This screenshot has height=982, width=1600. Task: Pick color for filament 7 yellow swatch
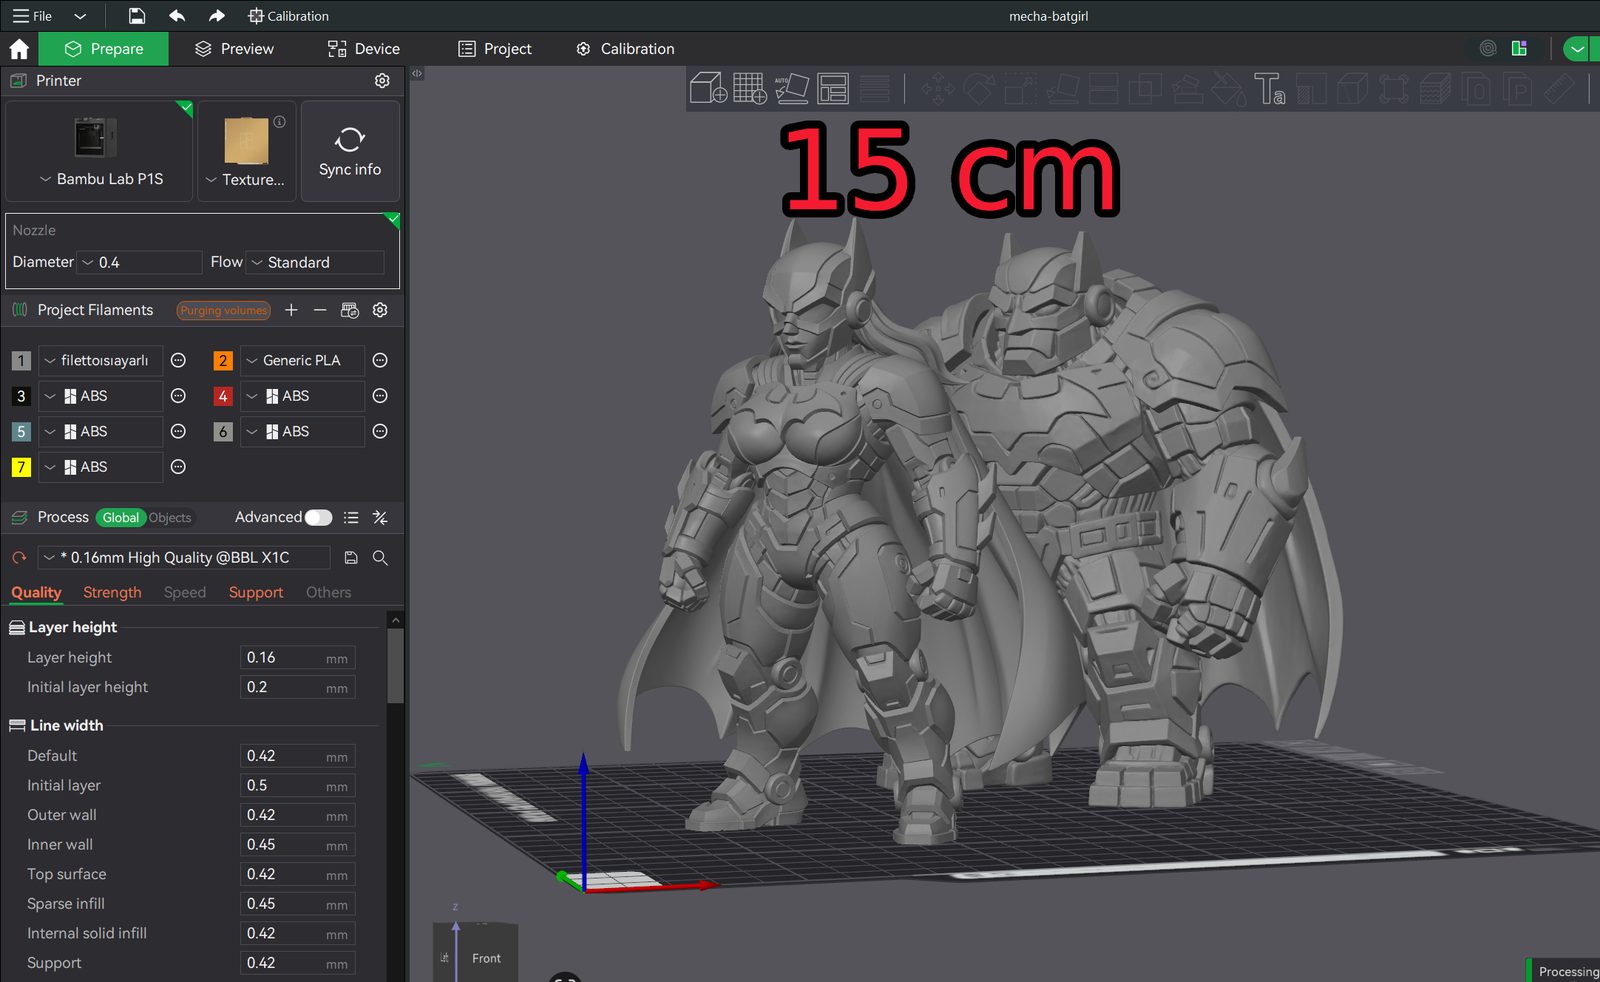21,467
